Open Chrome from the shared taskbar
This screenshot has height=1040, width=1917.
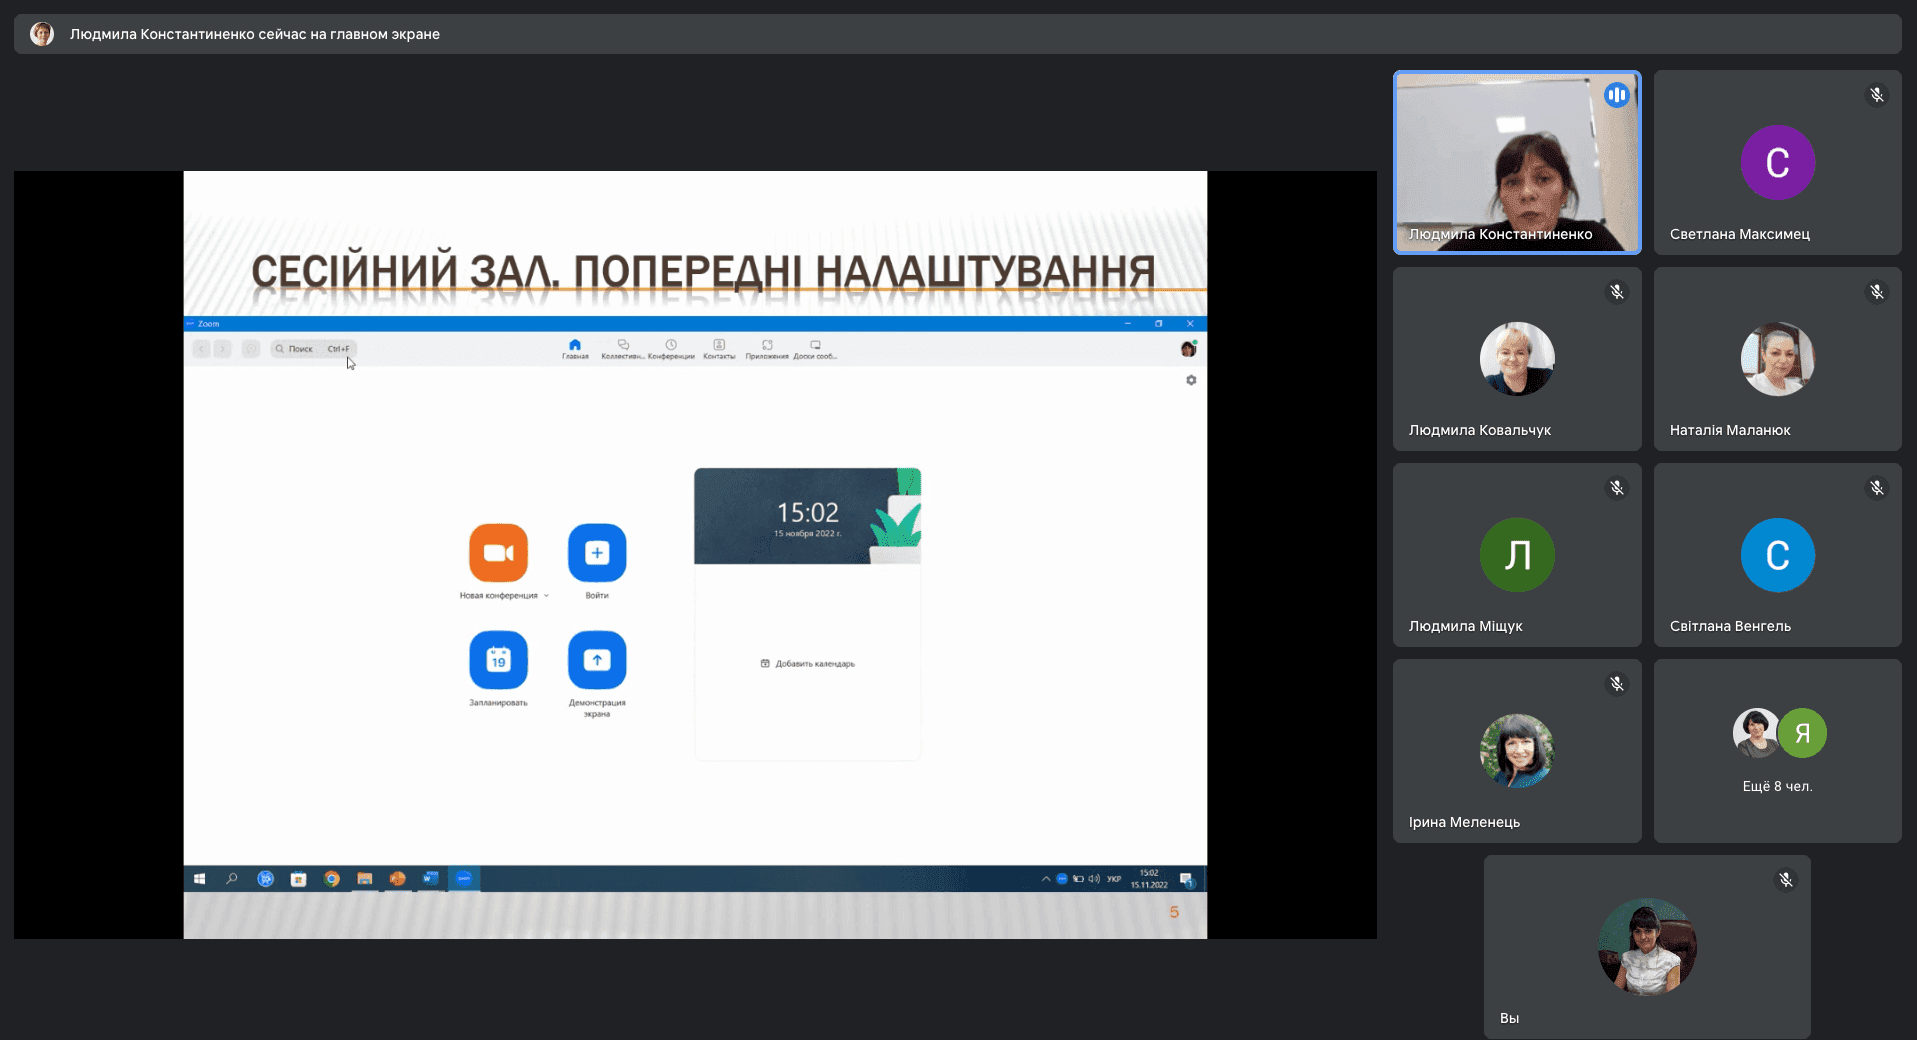click(x=332, y=879)
